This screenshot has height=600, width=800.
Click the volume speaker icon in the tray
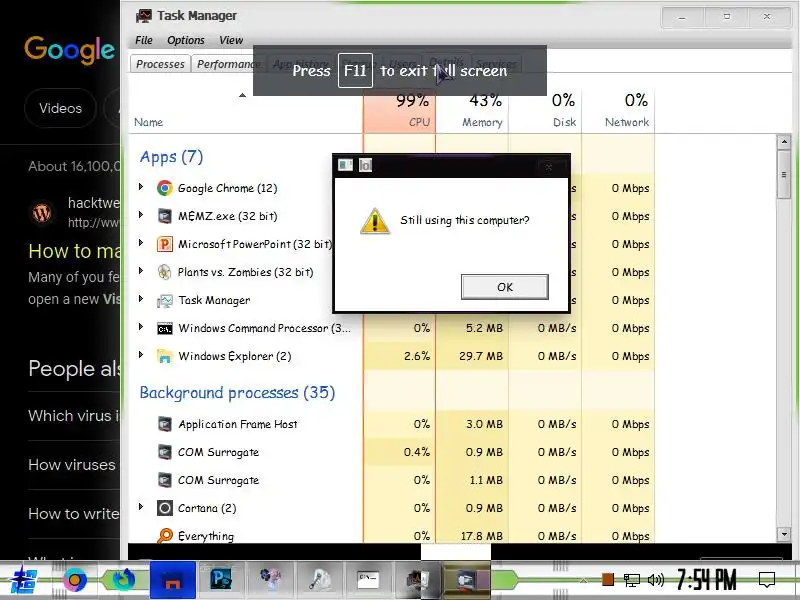(x=656, y=580)
